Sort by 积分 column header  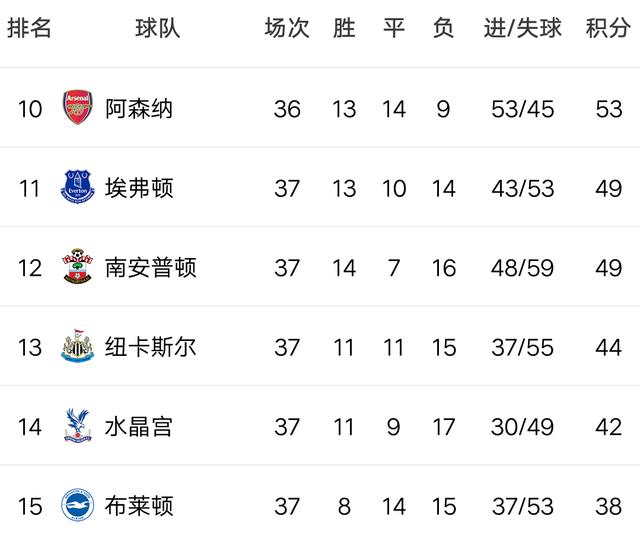click(608, 28)
